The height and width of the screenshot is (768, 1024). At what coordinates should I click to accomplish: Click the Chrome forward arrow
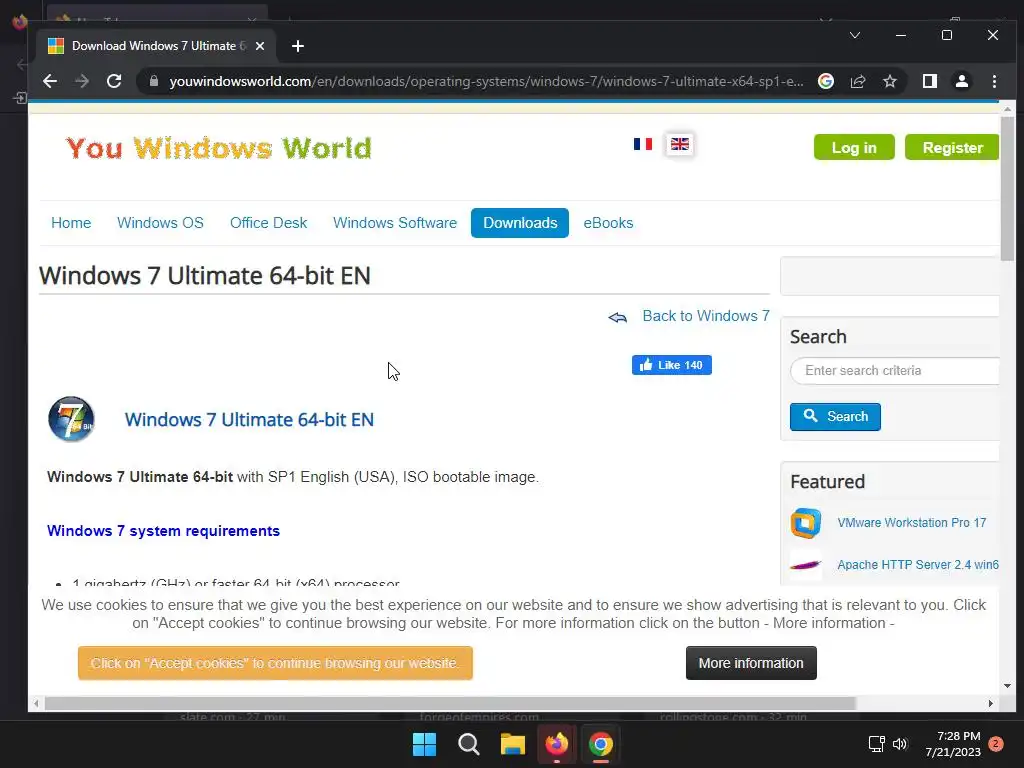(82, 81)
